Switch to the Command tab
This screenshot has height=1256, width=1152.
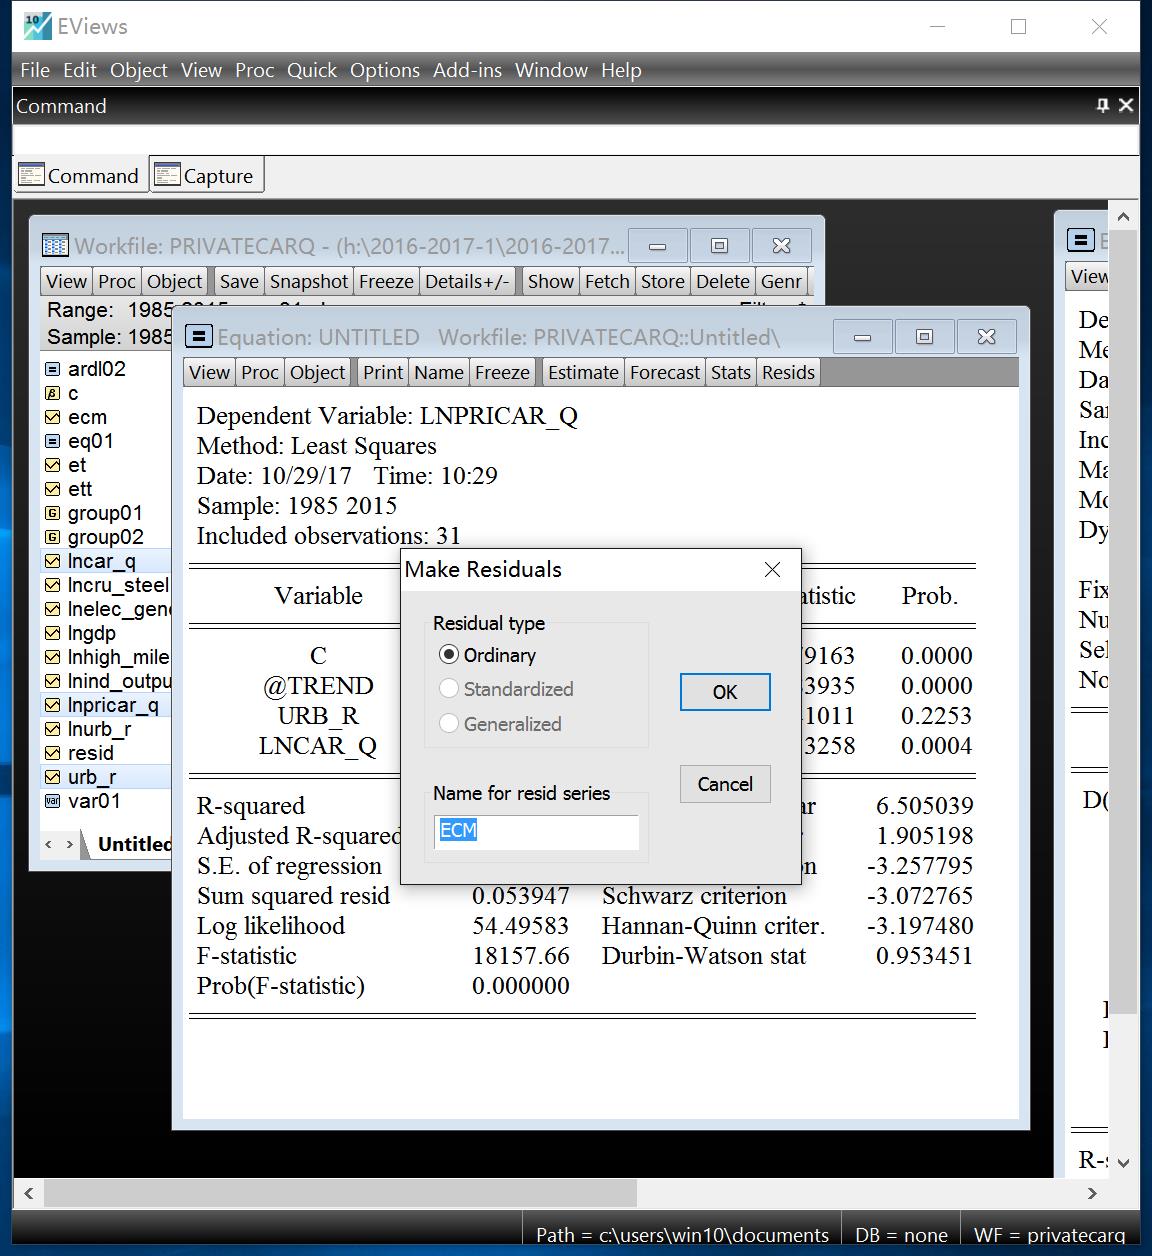[79, 175]
